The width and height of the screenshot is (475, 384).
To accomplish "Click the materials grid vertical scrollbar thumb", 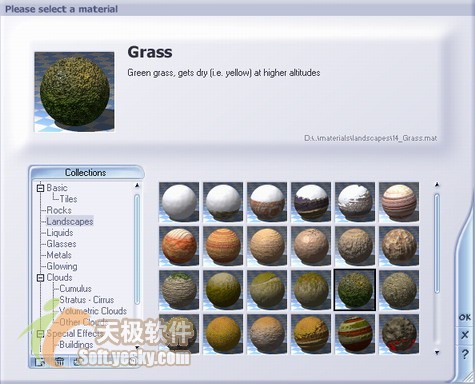I will tap(437, 244).
